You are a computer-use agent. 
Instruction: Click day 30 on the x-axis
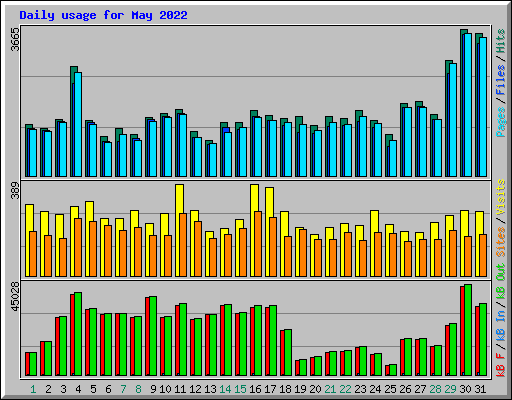(x=465, y=389)
